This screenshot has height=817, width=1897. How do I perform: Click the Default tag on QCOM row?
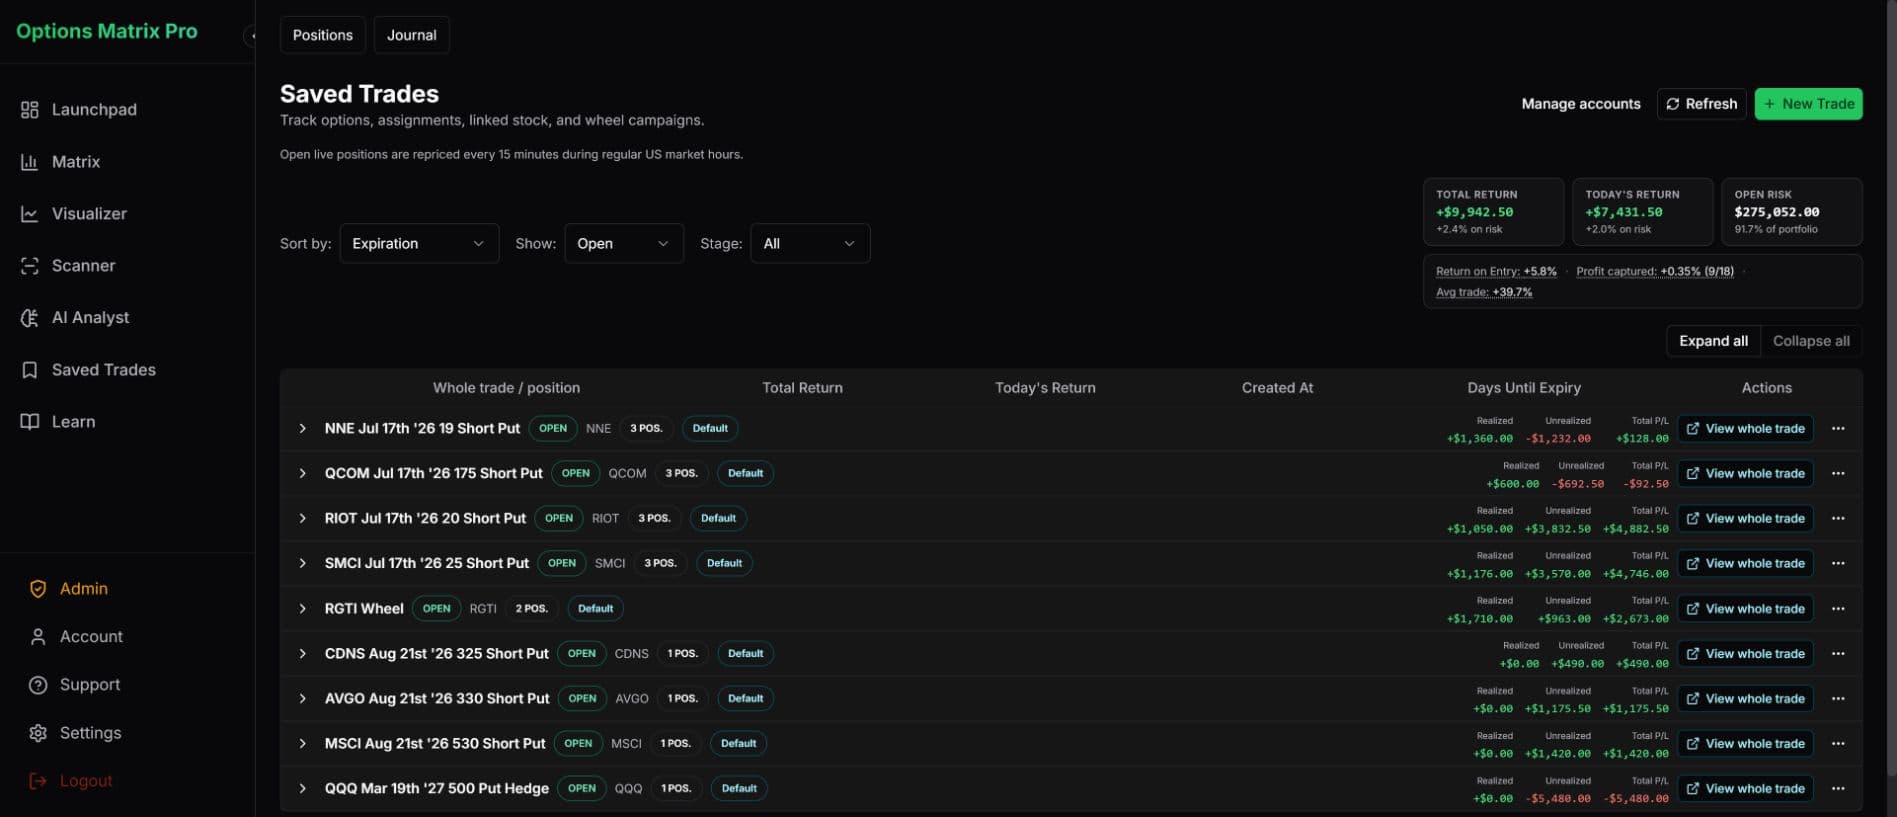pos(745,473)
